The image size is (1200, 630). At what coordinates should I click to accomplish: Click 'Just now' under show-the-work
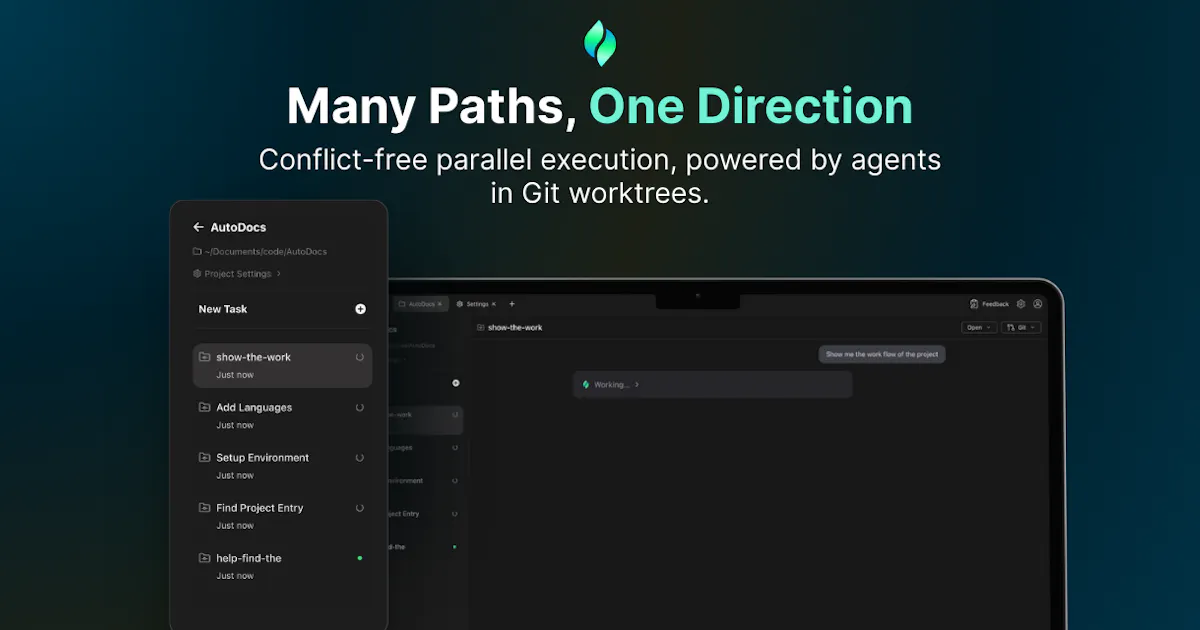coord(235,375)
